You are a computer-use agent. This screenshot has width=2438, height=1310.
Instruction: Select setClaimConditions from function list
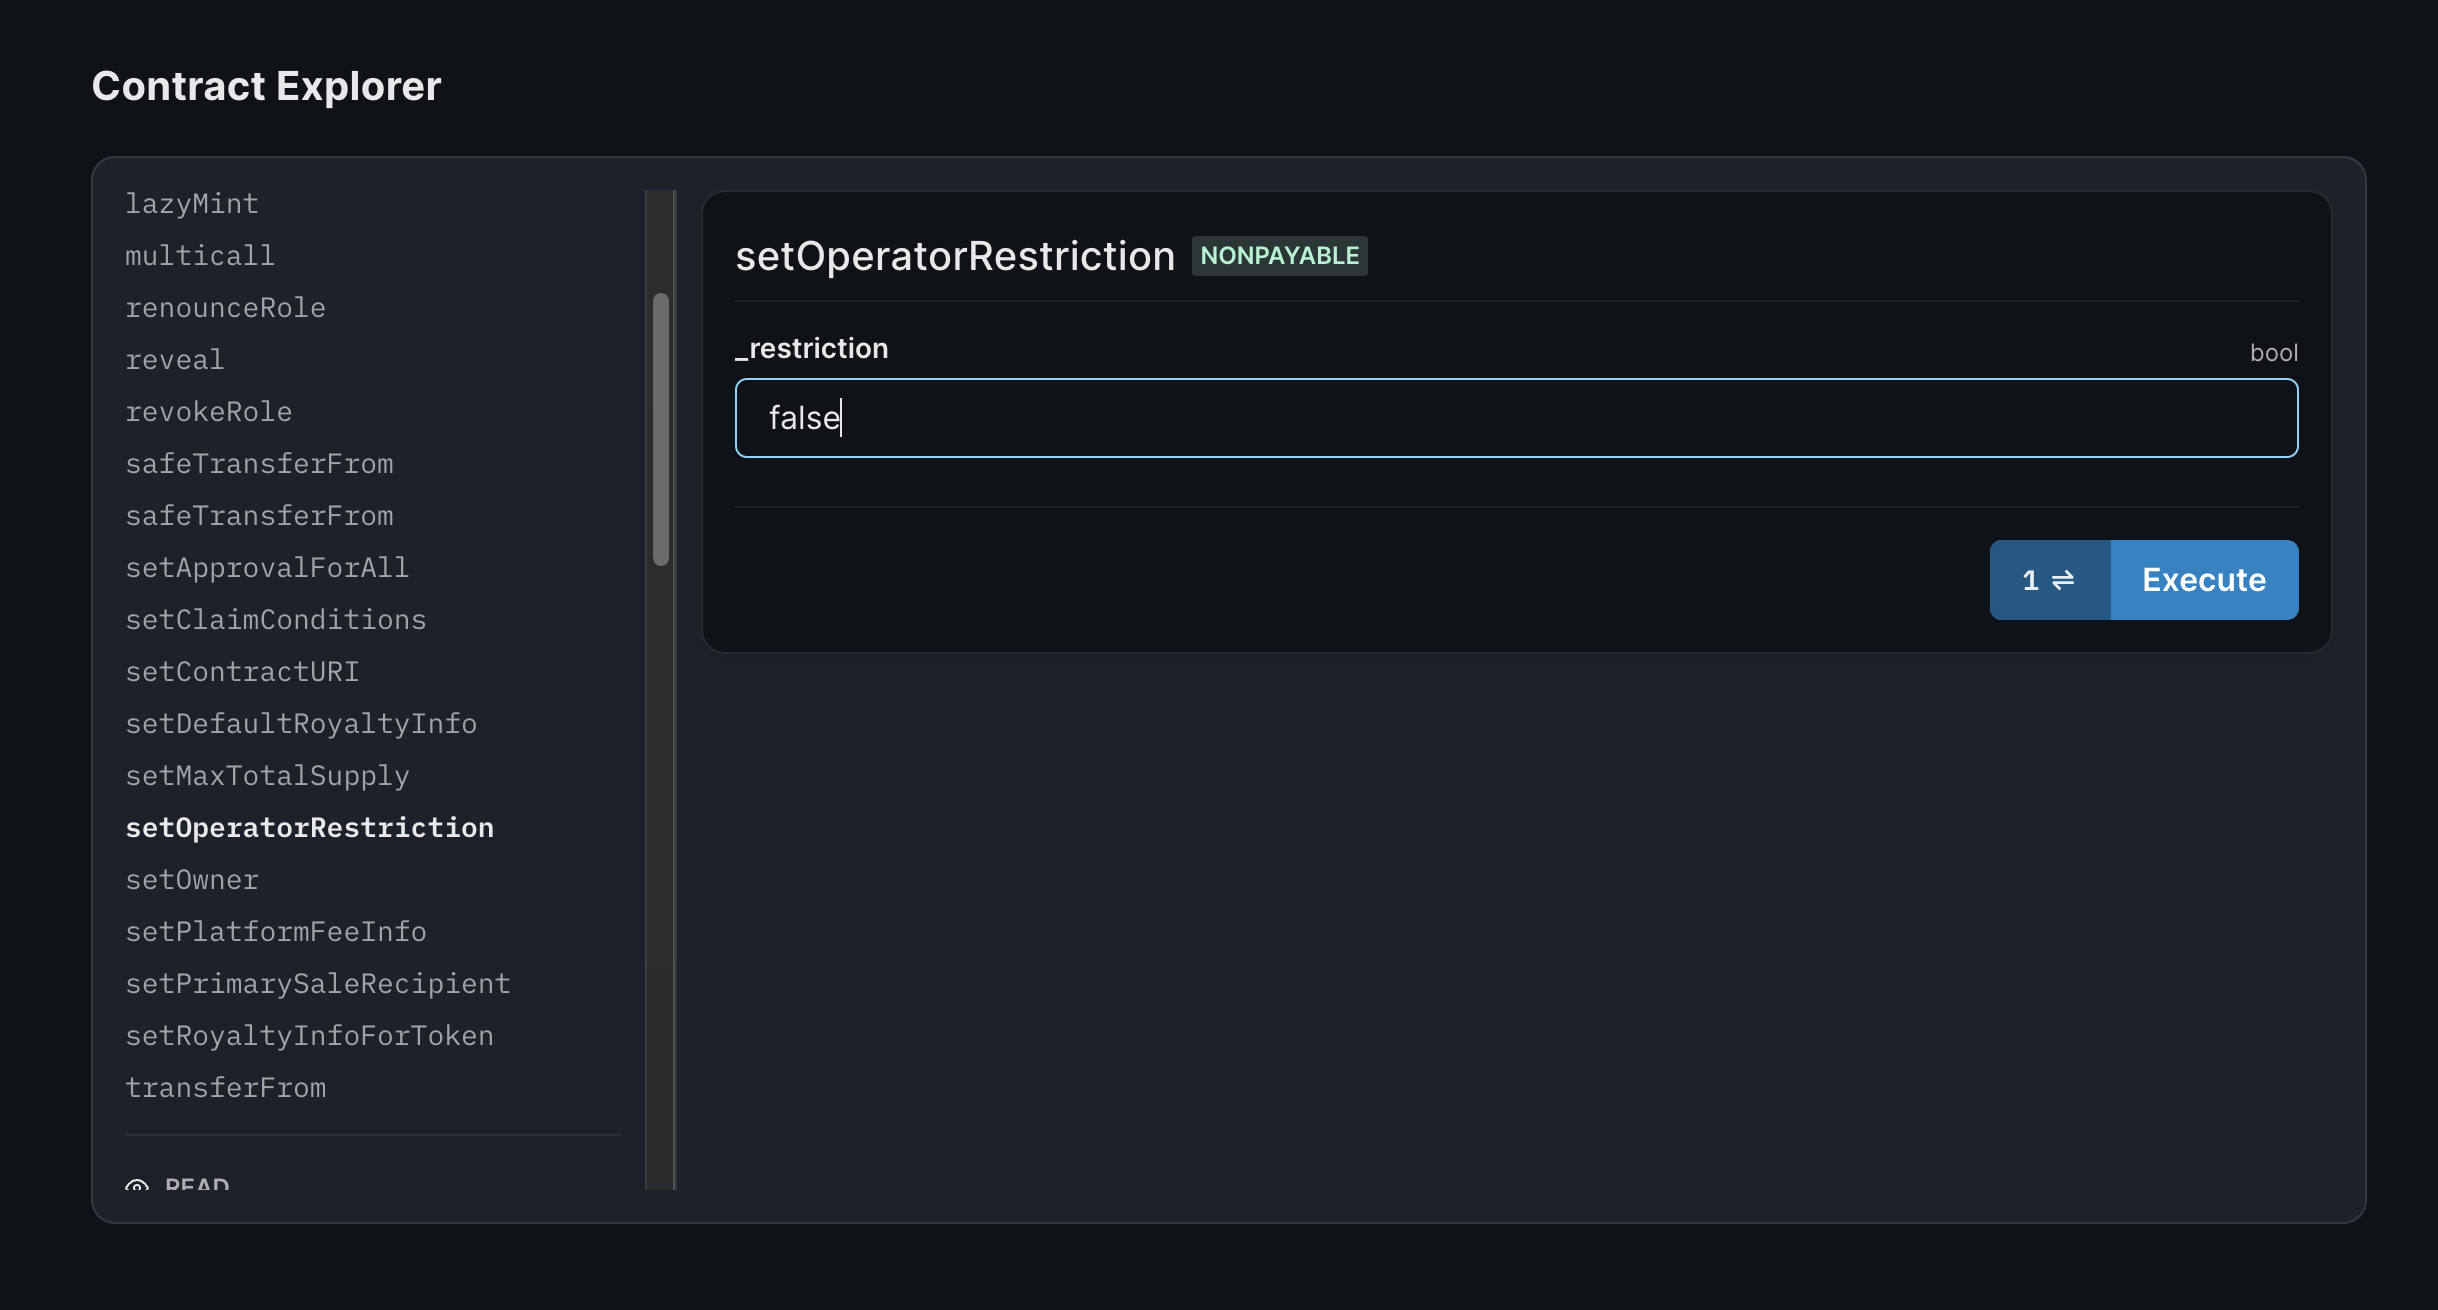276,620
